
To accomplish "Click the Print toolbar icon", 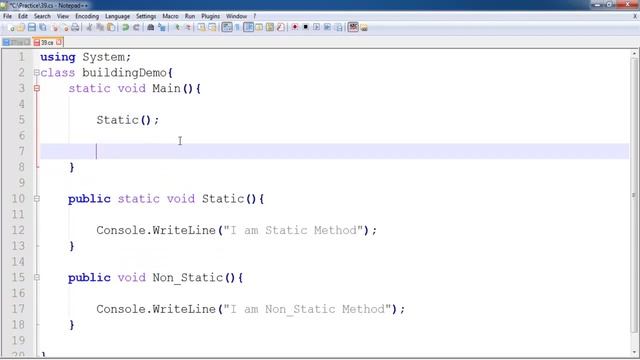I will click(x=75, y=27).
